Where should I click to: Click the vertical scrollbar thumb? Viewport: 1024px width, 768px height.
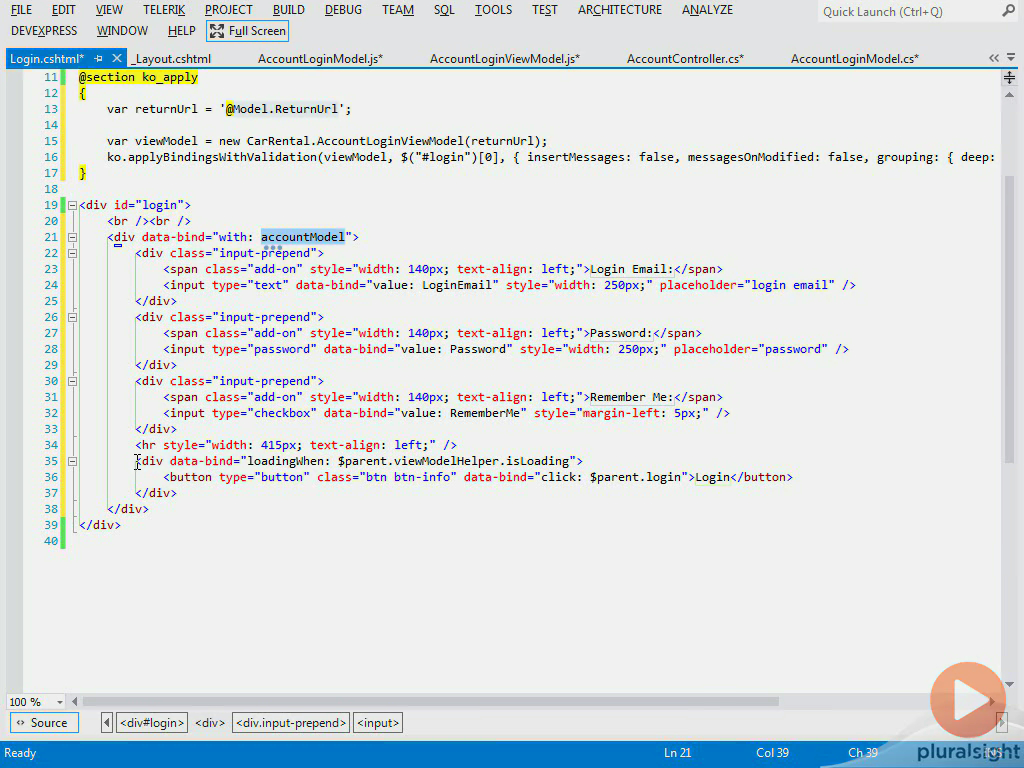(x=1010, y=320)
